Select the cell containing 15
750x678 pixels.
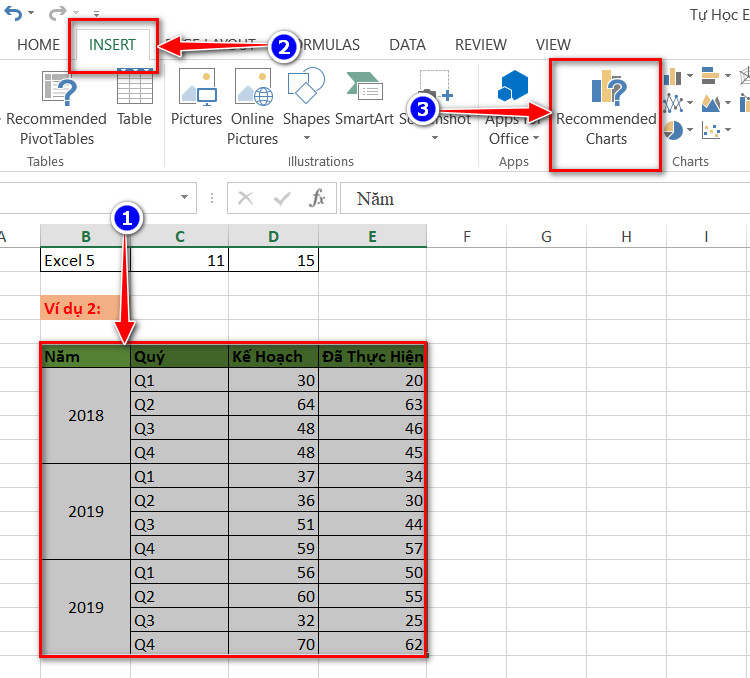pyautogui.click(x=273, y=260)
